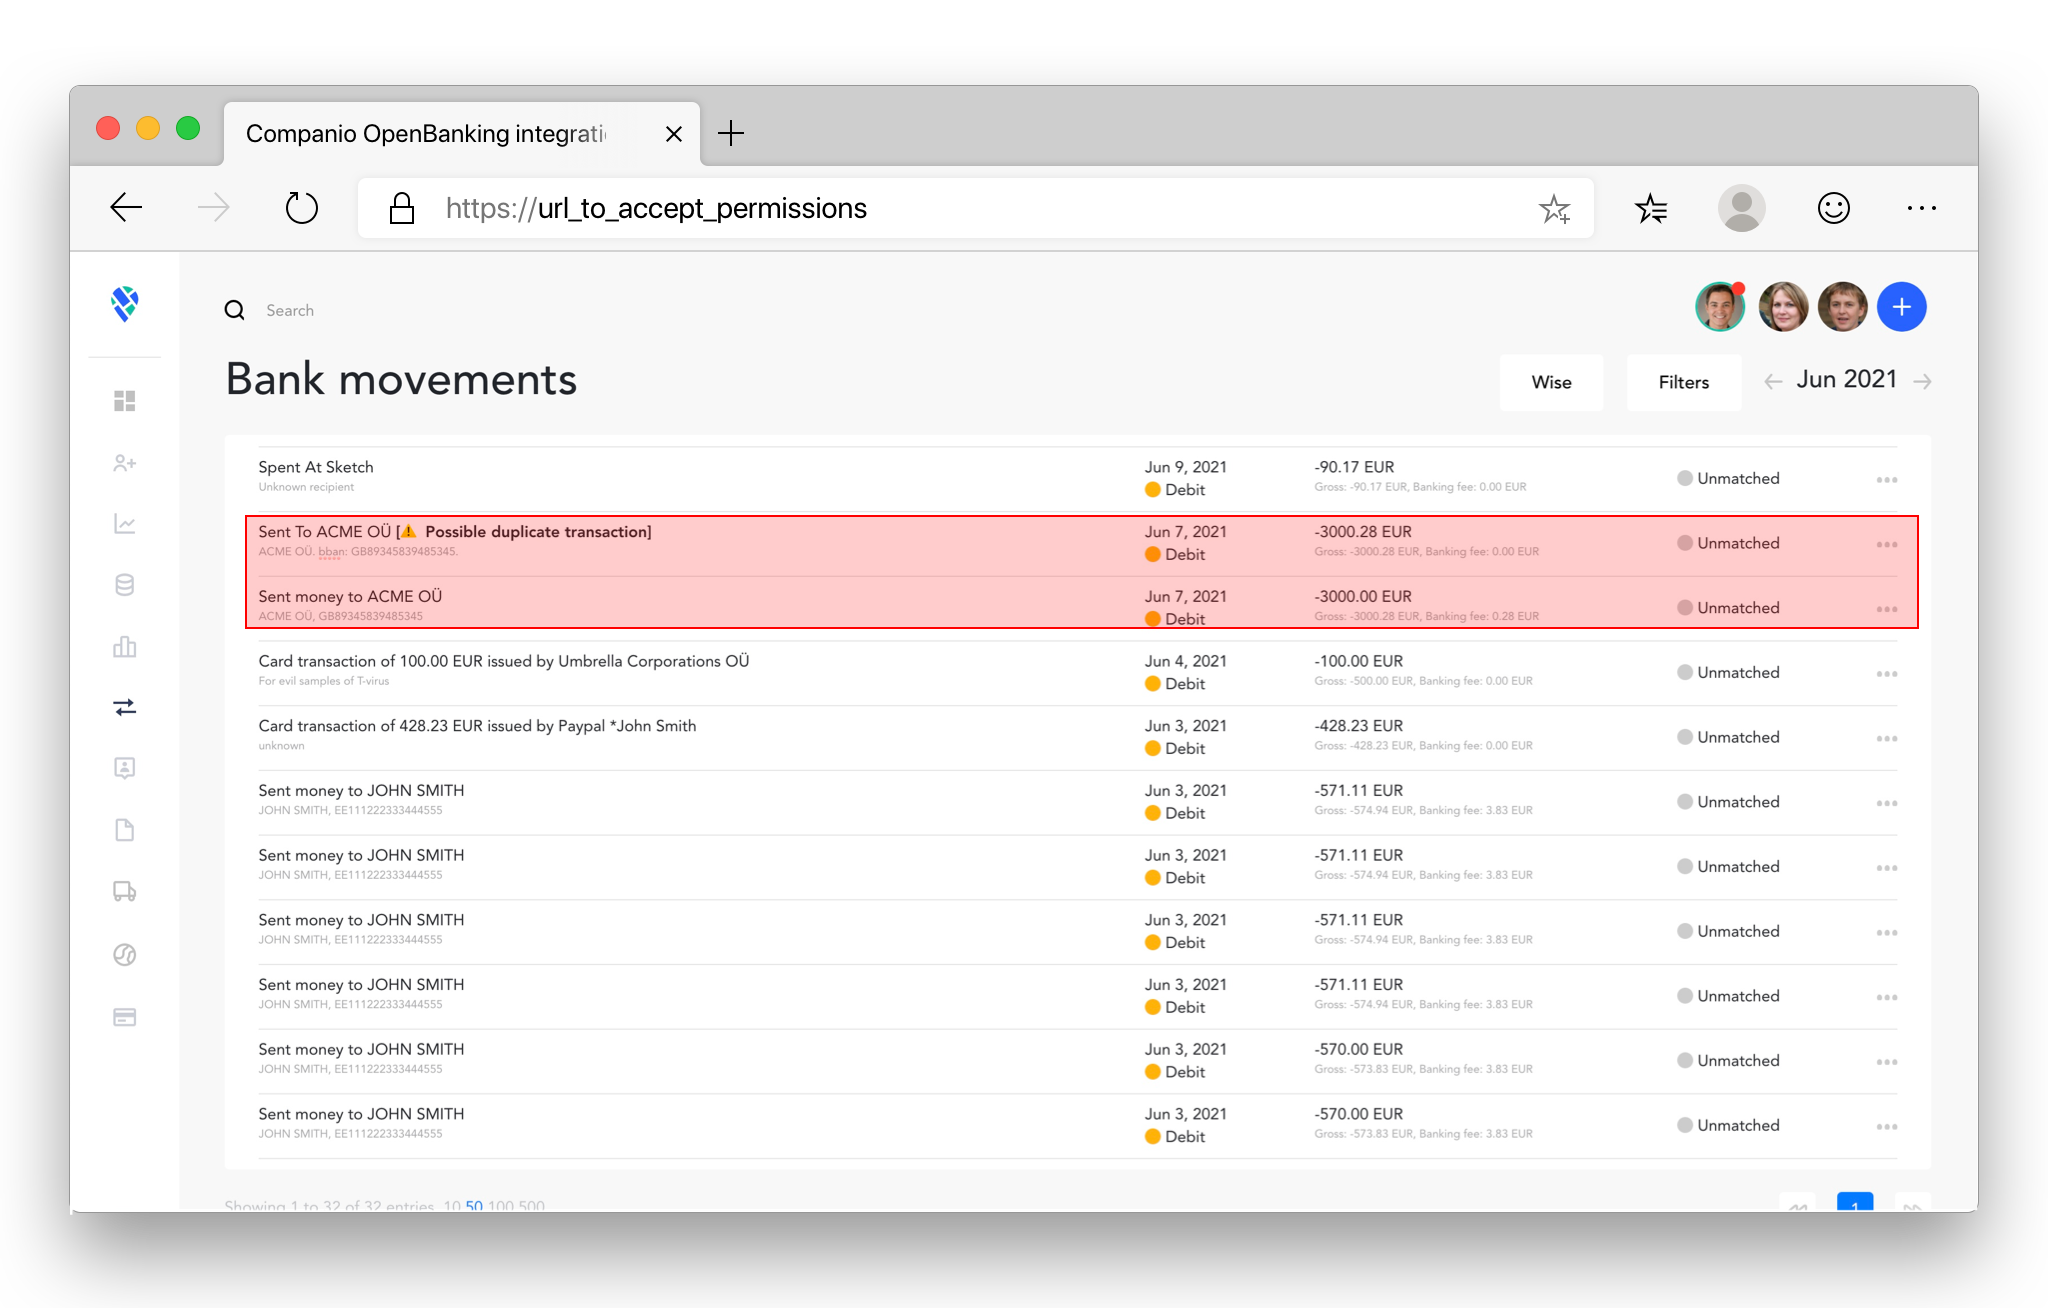Open the Filters button
2048x1308 pixels.
pos(1683,382)
